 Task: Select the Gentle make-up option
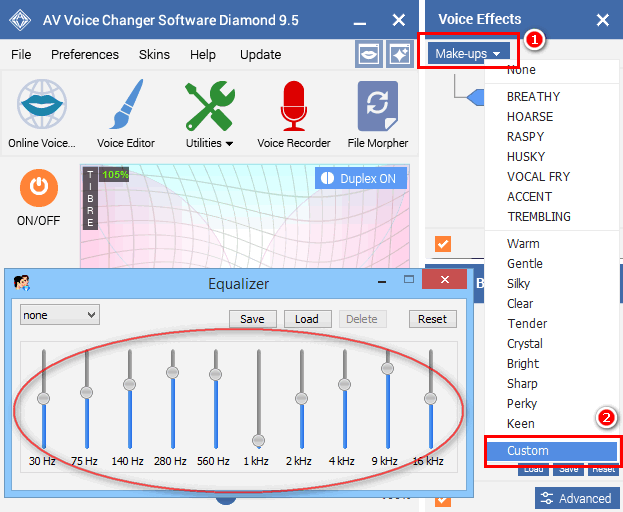(x=552, y=263)
